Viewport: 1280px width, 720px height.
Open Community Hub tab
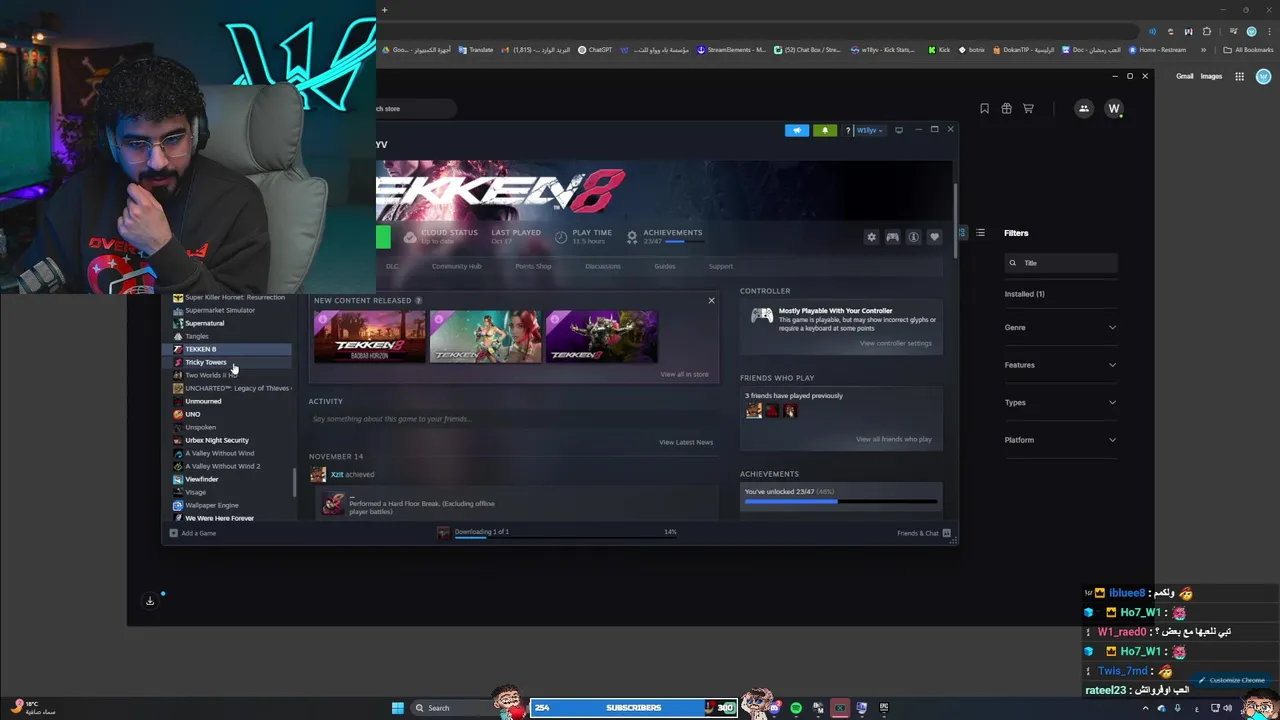pos(456,266)
